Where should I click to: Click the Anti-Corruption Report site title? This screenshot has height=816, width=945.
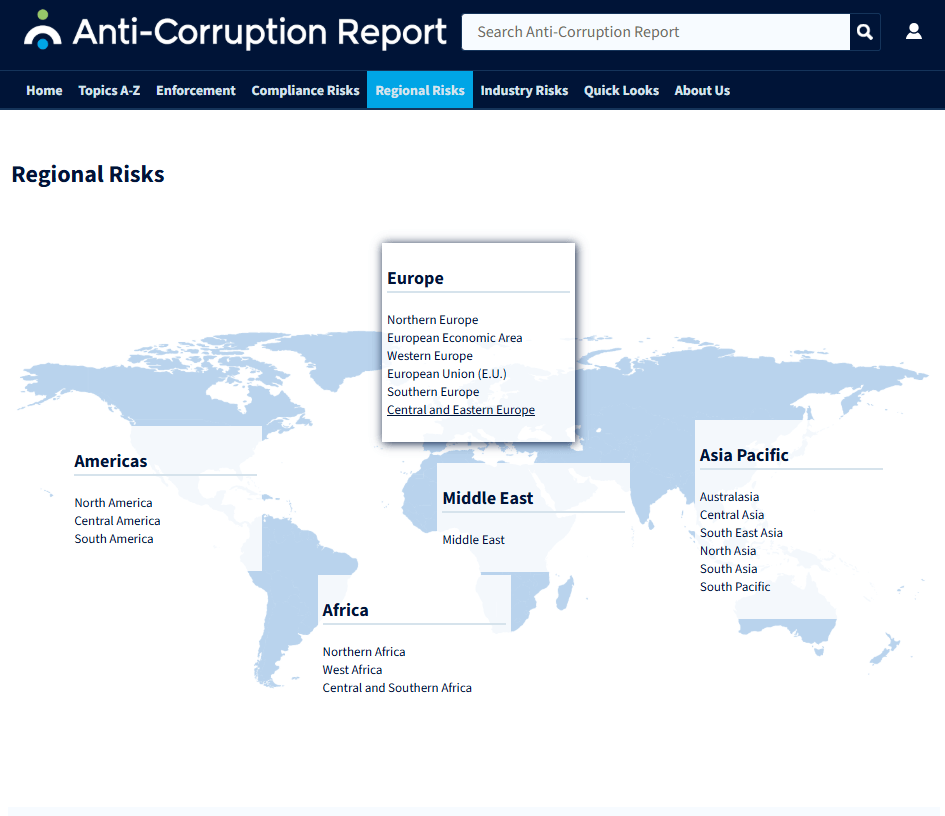click(x=260, y=32)
